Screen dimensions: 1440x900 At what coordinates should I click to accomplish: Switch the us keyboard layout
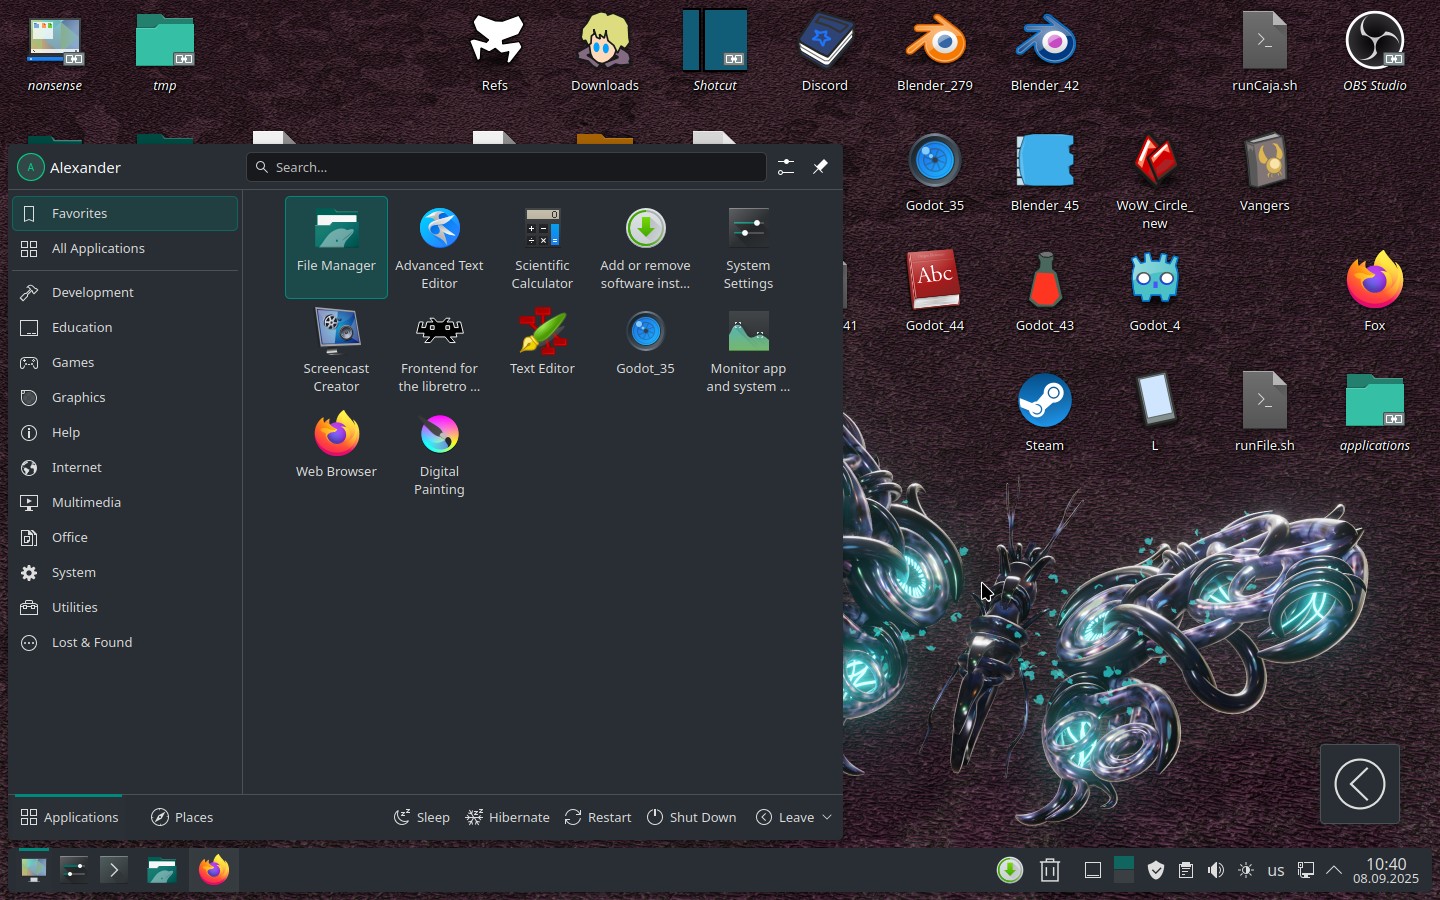pos(1276,870)
